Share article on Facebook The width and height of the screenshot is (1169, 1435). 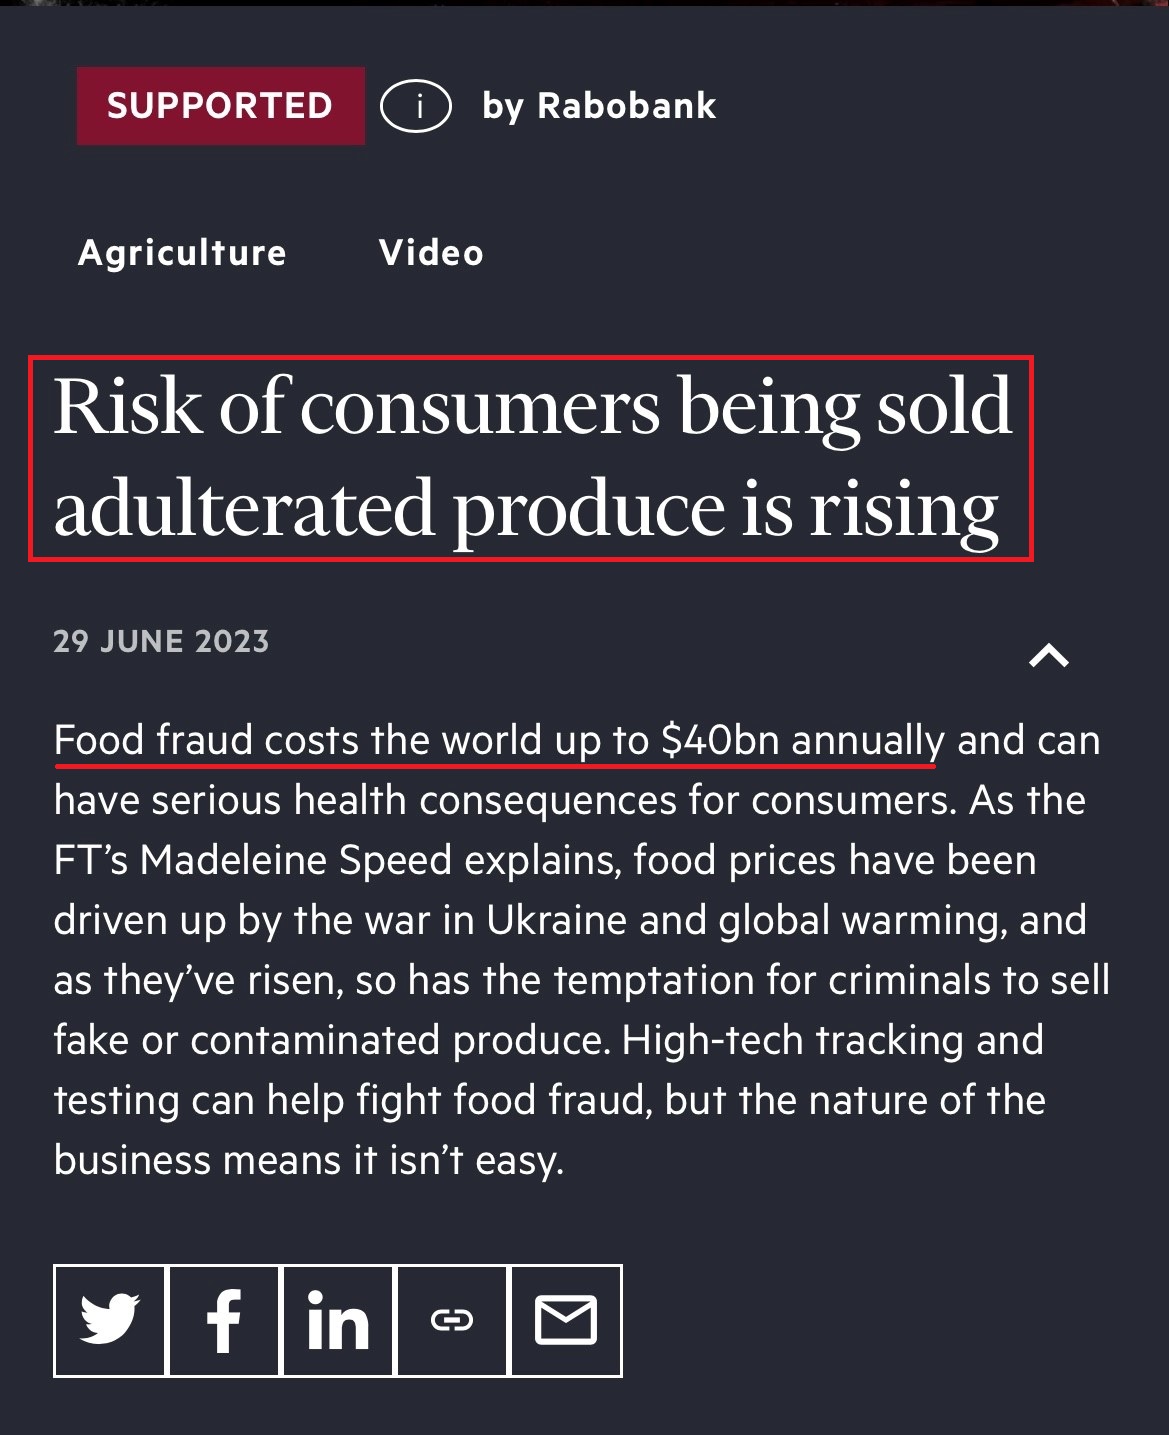[x=224, y=1320]
